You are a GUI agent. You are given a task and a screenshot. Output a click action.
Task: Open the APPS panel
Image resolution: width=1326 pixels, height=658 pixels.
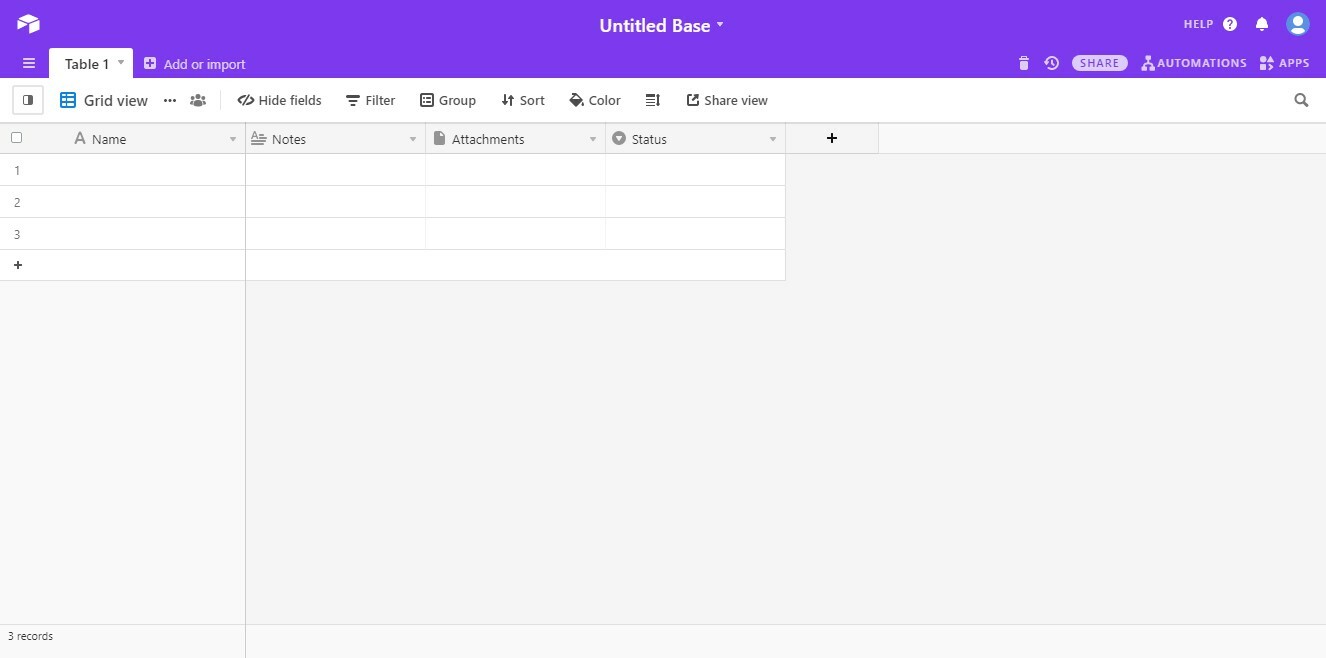click(x=1285, y=63)
